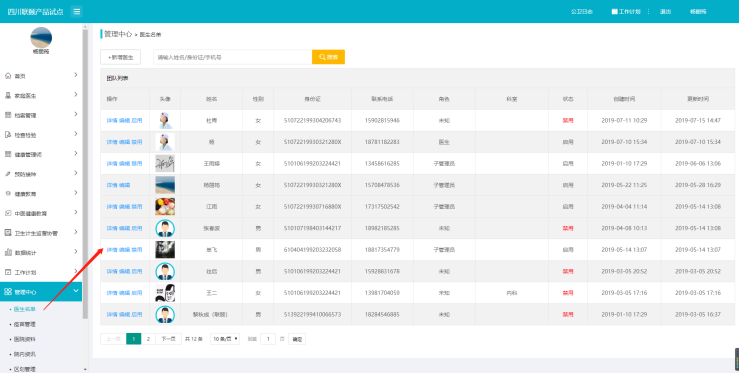Image resolution: width=740 pixels, height=374 pixels.
Task: Expand the 家庭医生 menu chevron
Action: point(76,94)
